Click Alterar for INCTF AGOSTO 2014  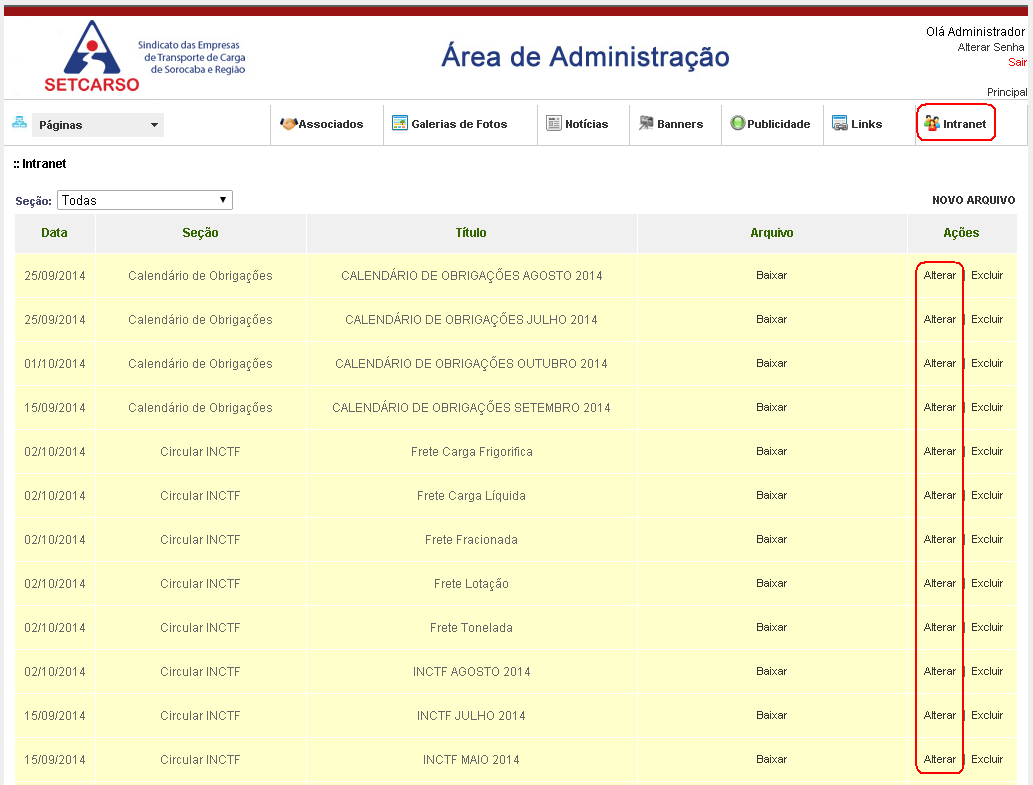939,672
